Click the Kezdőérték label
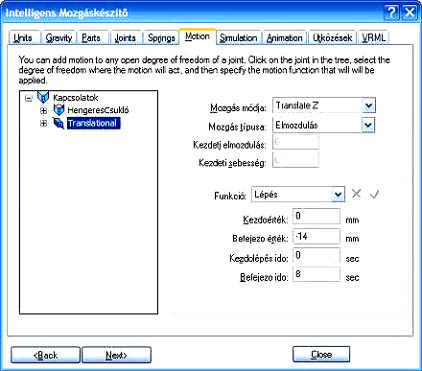Screen dimensions: 422x371 (265, 220)
